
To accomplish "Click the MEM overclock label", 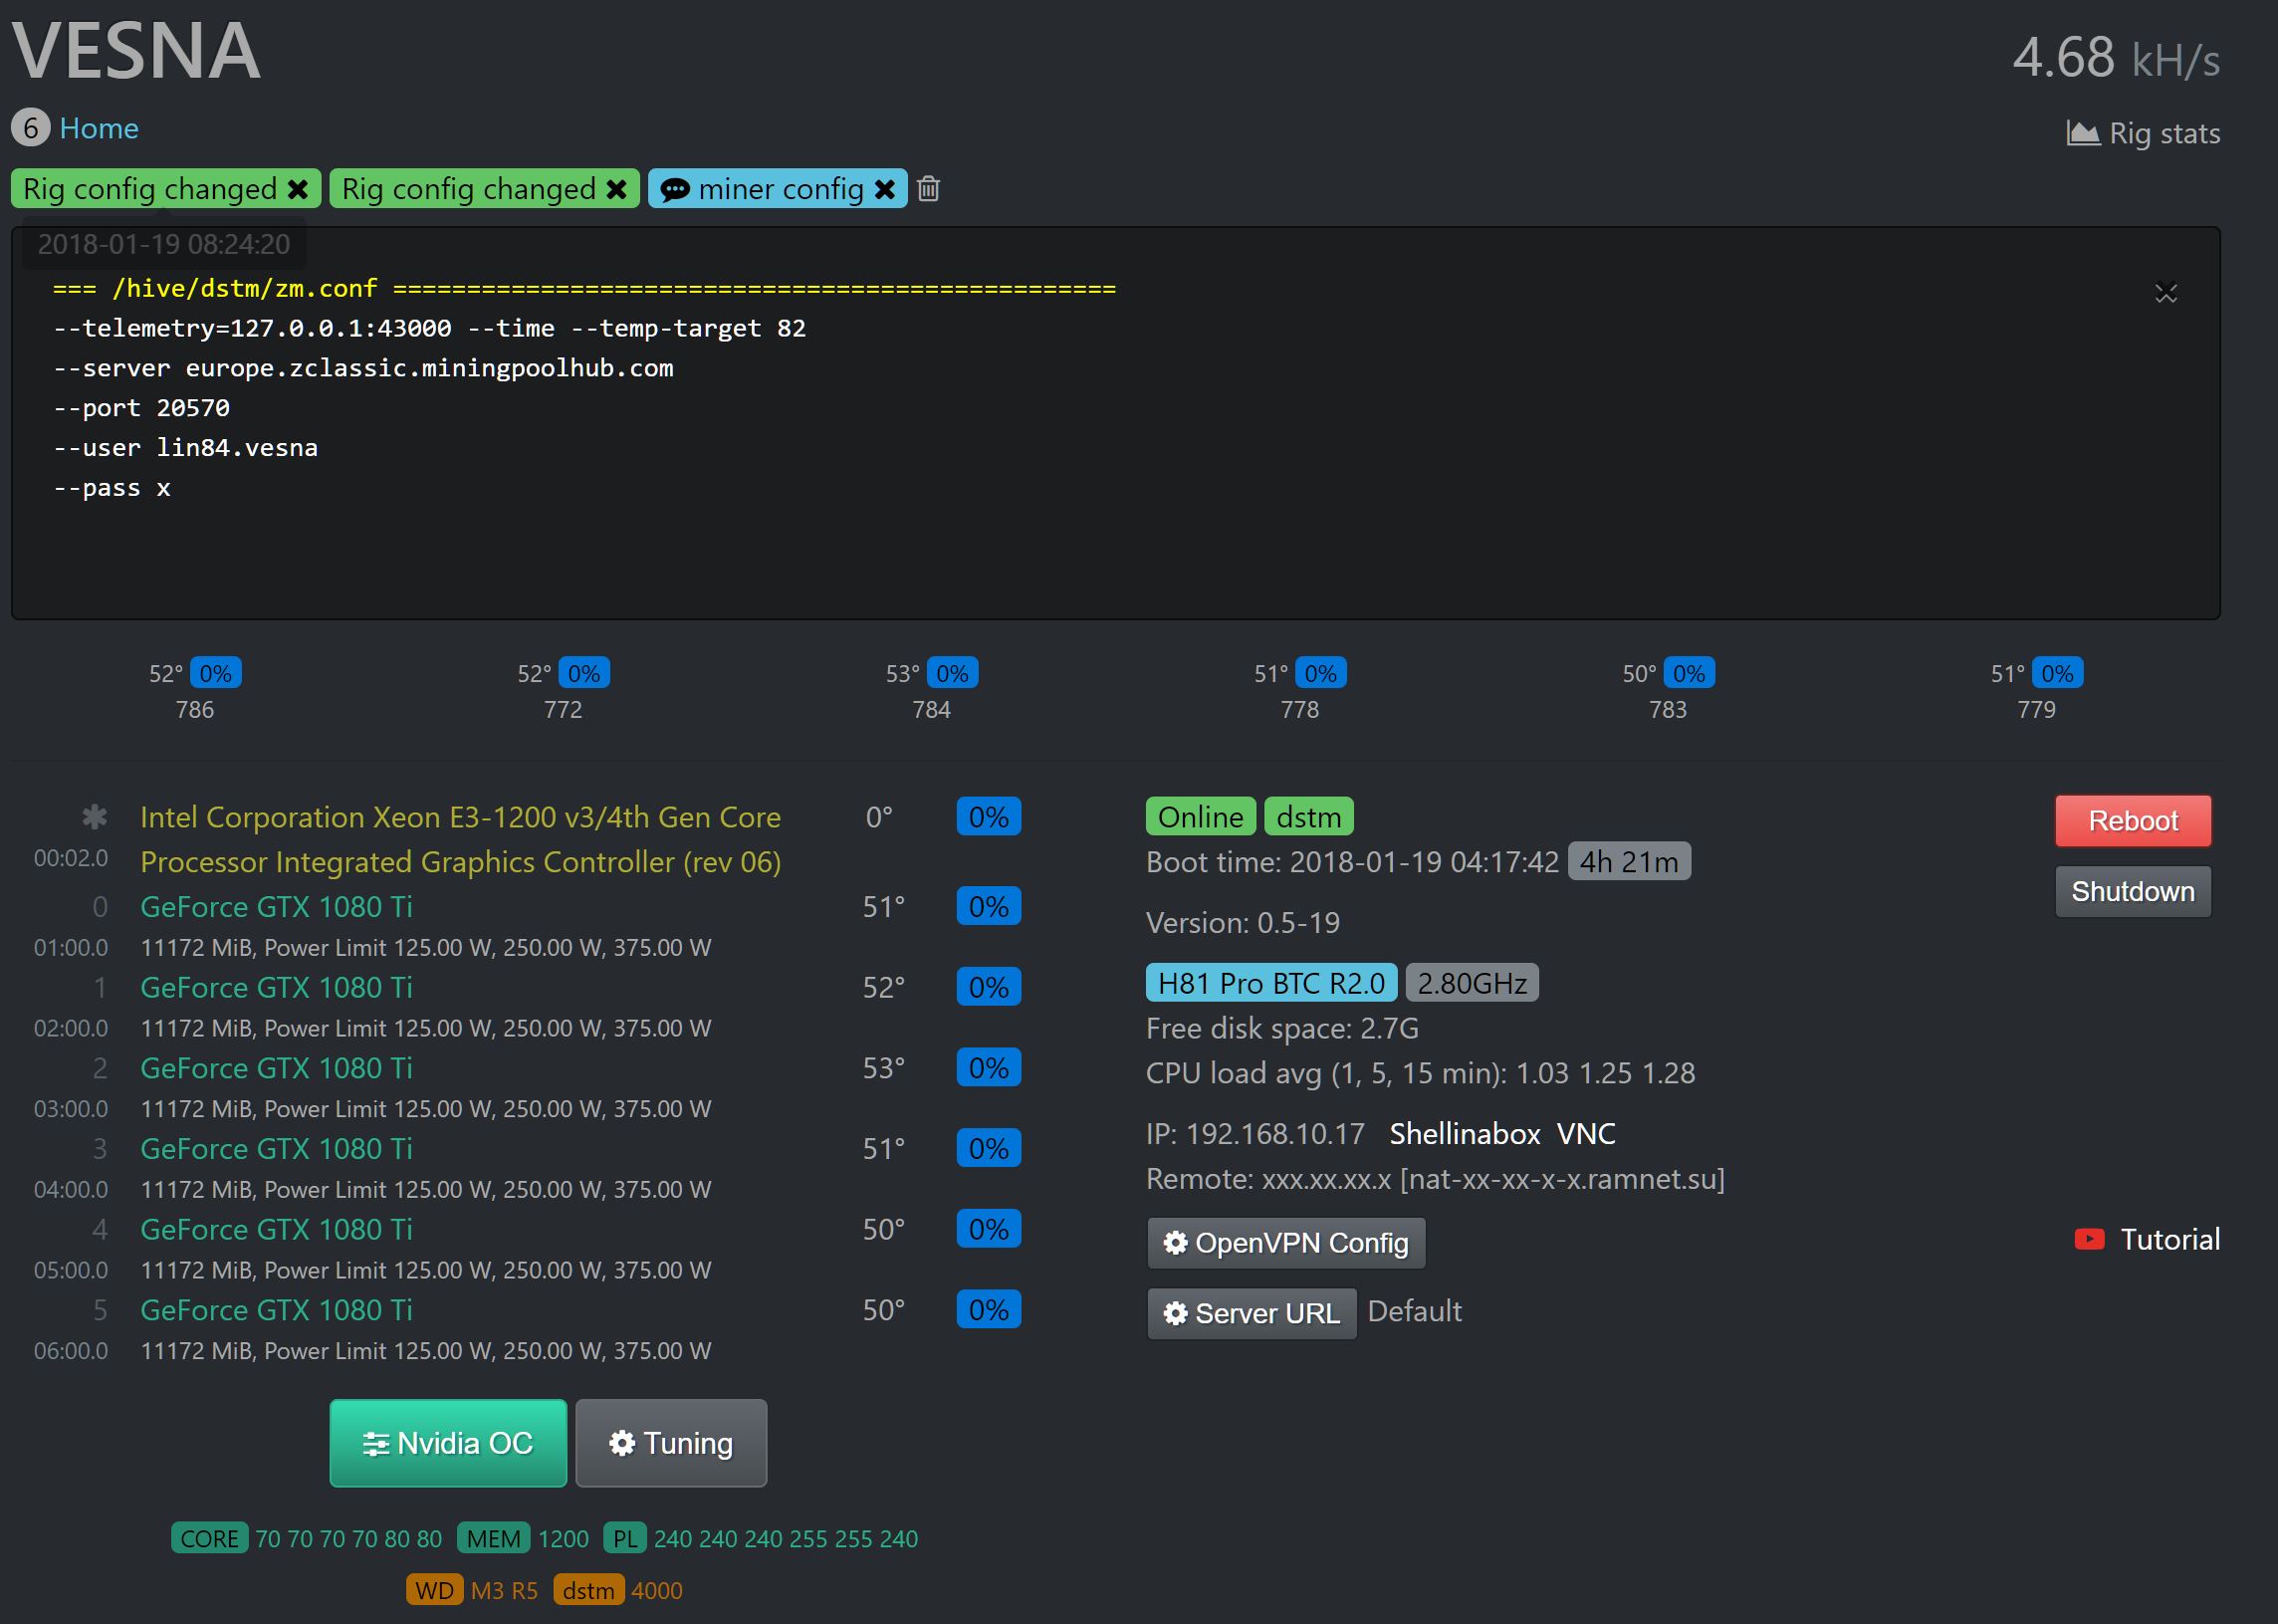I will tap(493, 1538).
